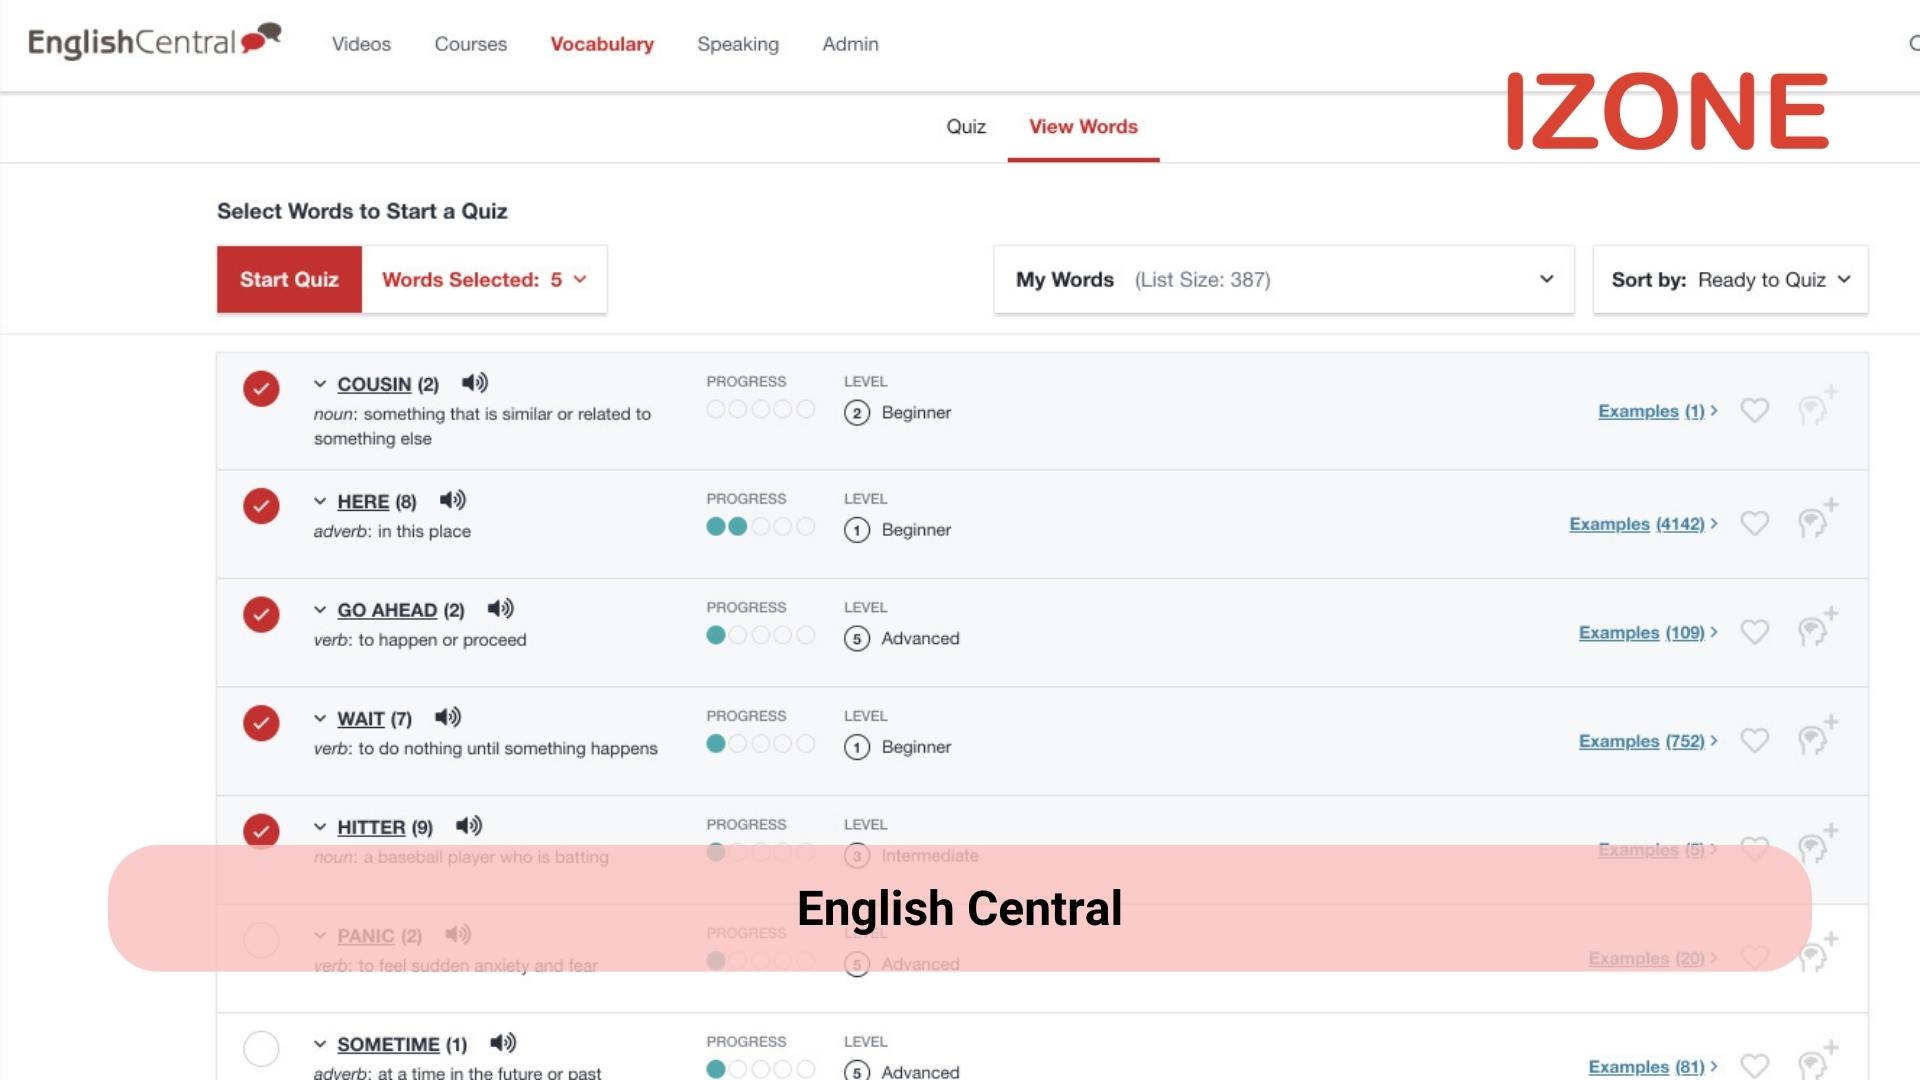Open the Speaking menu

pos(738,44)
